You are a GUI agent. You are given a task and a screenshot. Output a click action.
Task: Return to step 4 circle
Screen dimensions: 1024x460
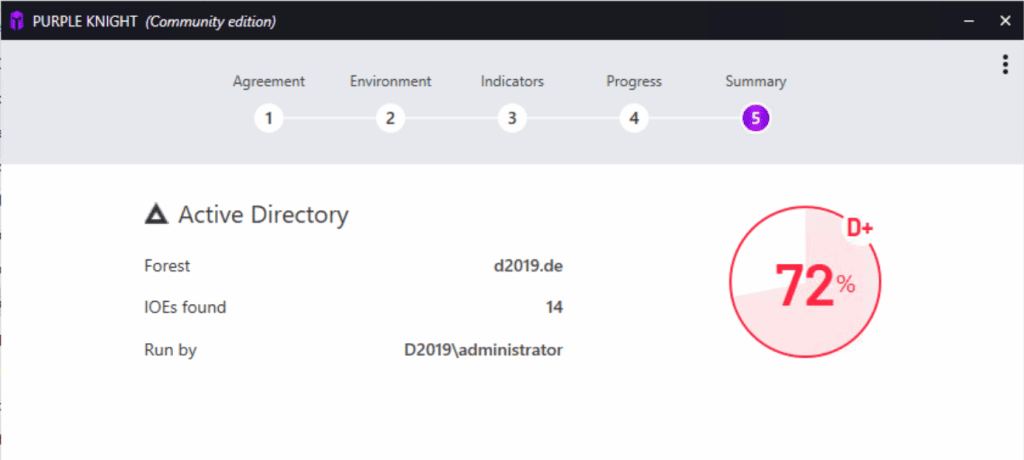click(x=633, y=119)
